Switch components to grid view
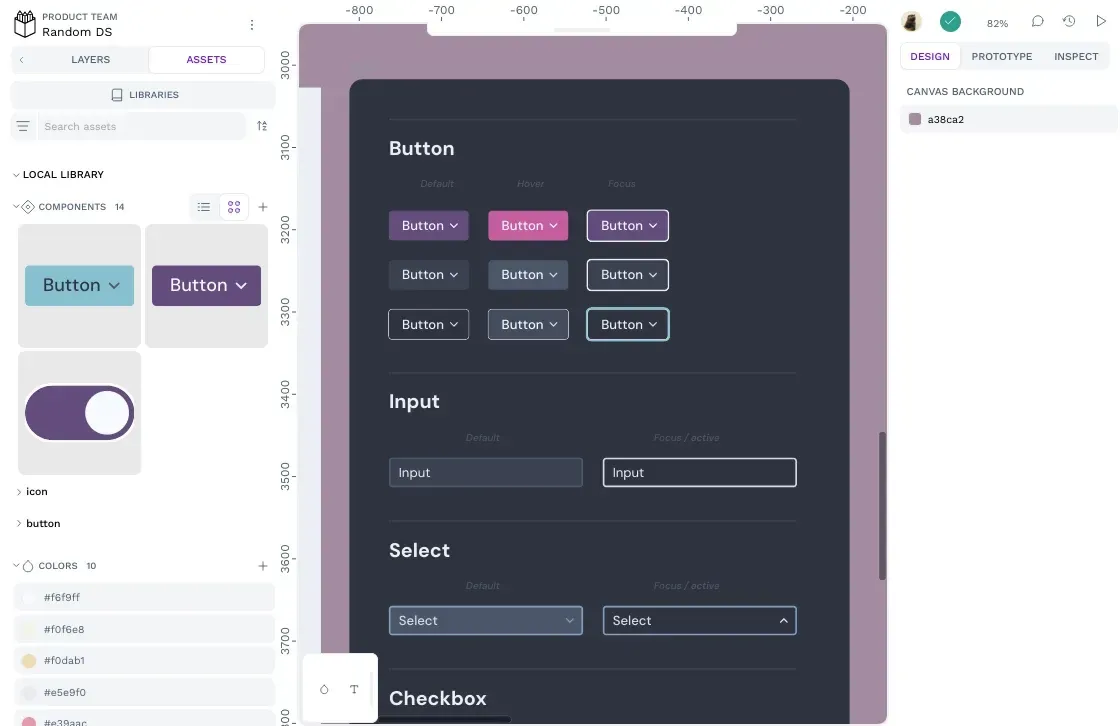Screen dimensions: 1120x726 tap(234, 207)
